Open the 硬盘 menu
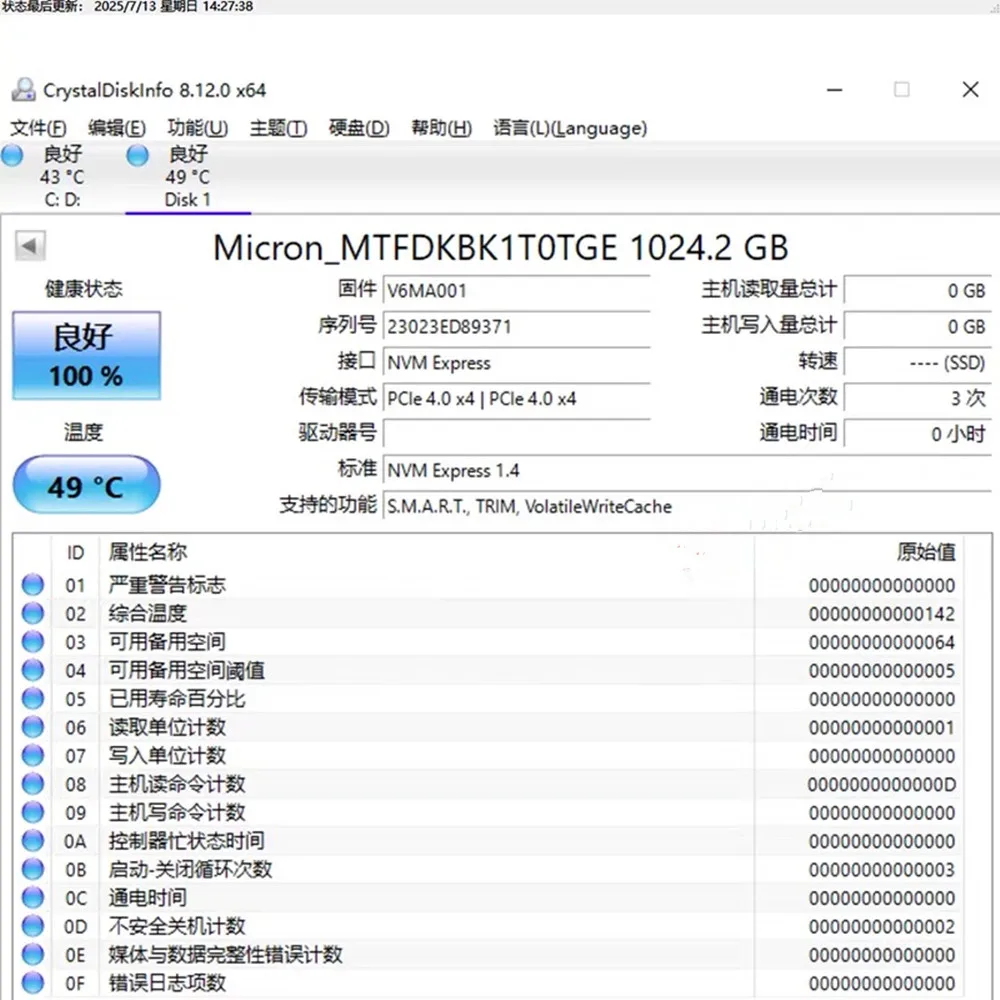This screenshot has width=1000, height=1000. pos(357,128)
